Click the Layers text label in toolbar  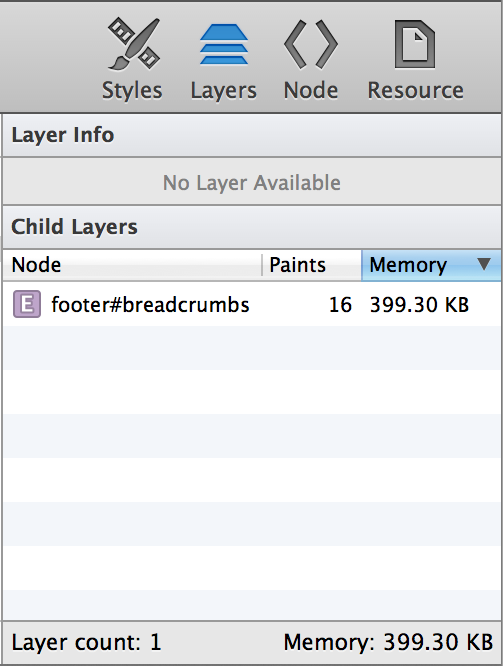coord(224,91)
